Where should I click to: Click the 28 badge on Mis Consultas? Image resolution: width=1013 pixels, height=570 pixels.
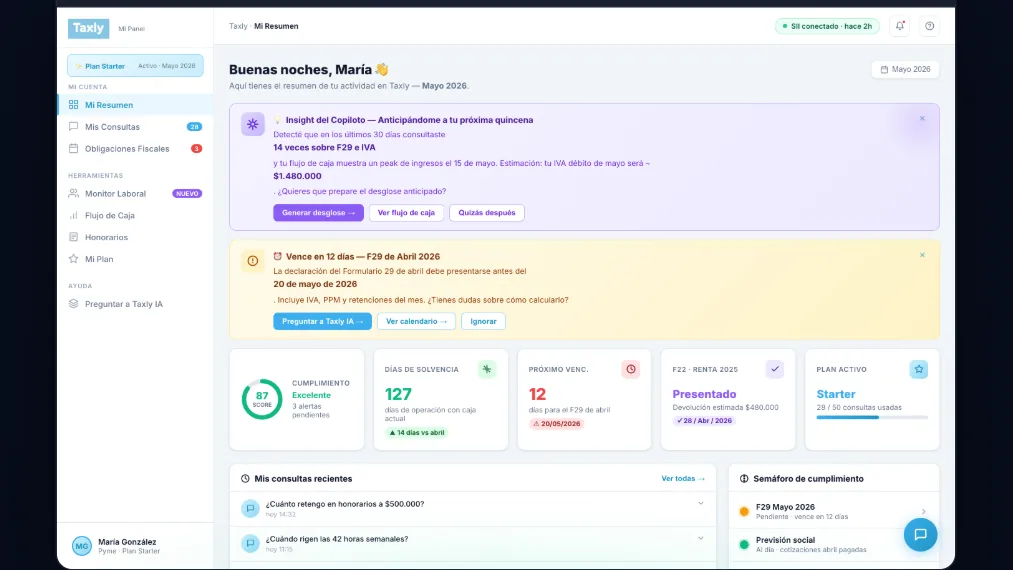coord(194,127)
